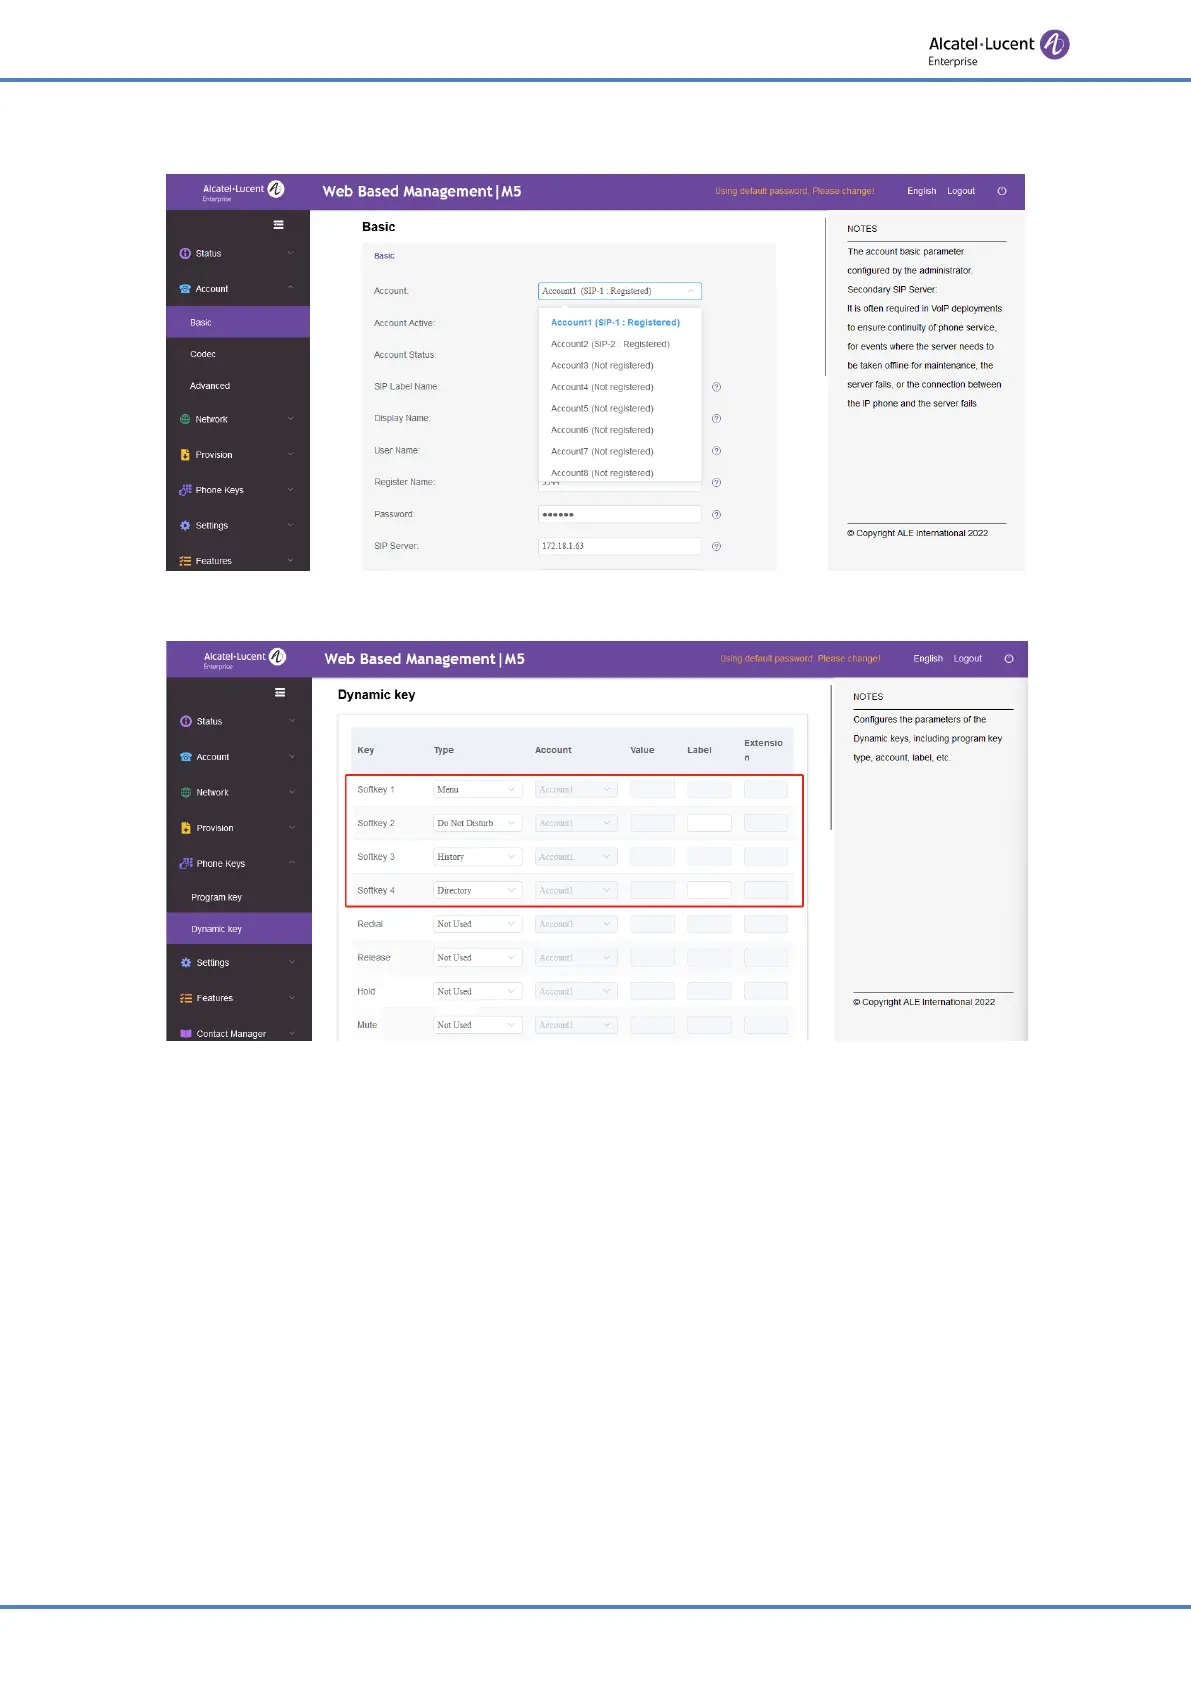
Task: Click the Network globe icon in the Basic page sidebar
Action: [x=185, y=420]
